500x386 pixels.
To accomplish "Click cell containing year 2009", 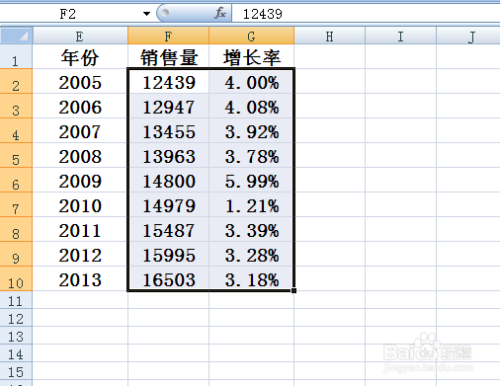I will point(80,180).
